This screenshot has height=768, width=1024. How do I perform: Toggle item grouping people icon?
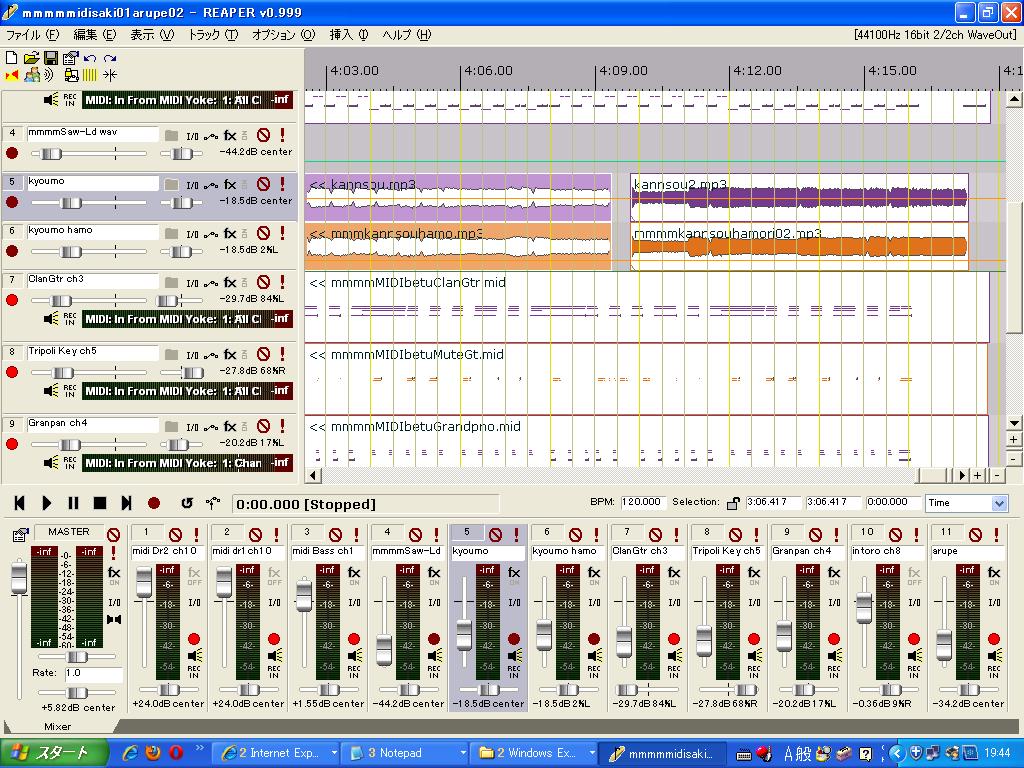pyautogui.click(x=31, y=76)
